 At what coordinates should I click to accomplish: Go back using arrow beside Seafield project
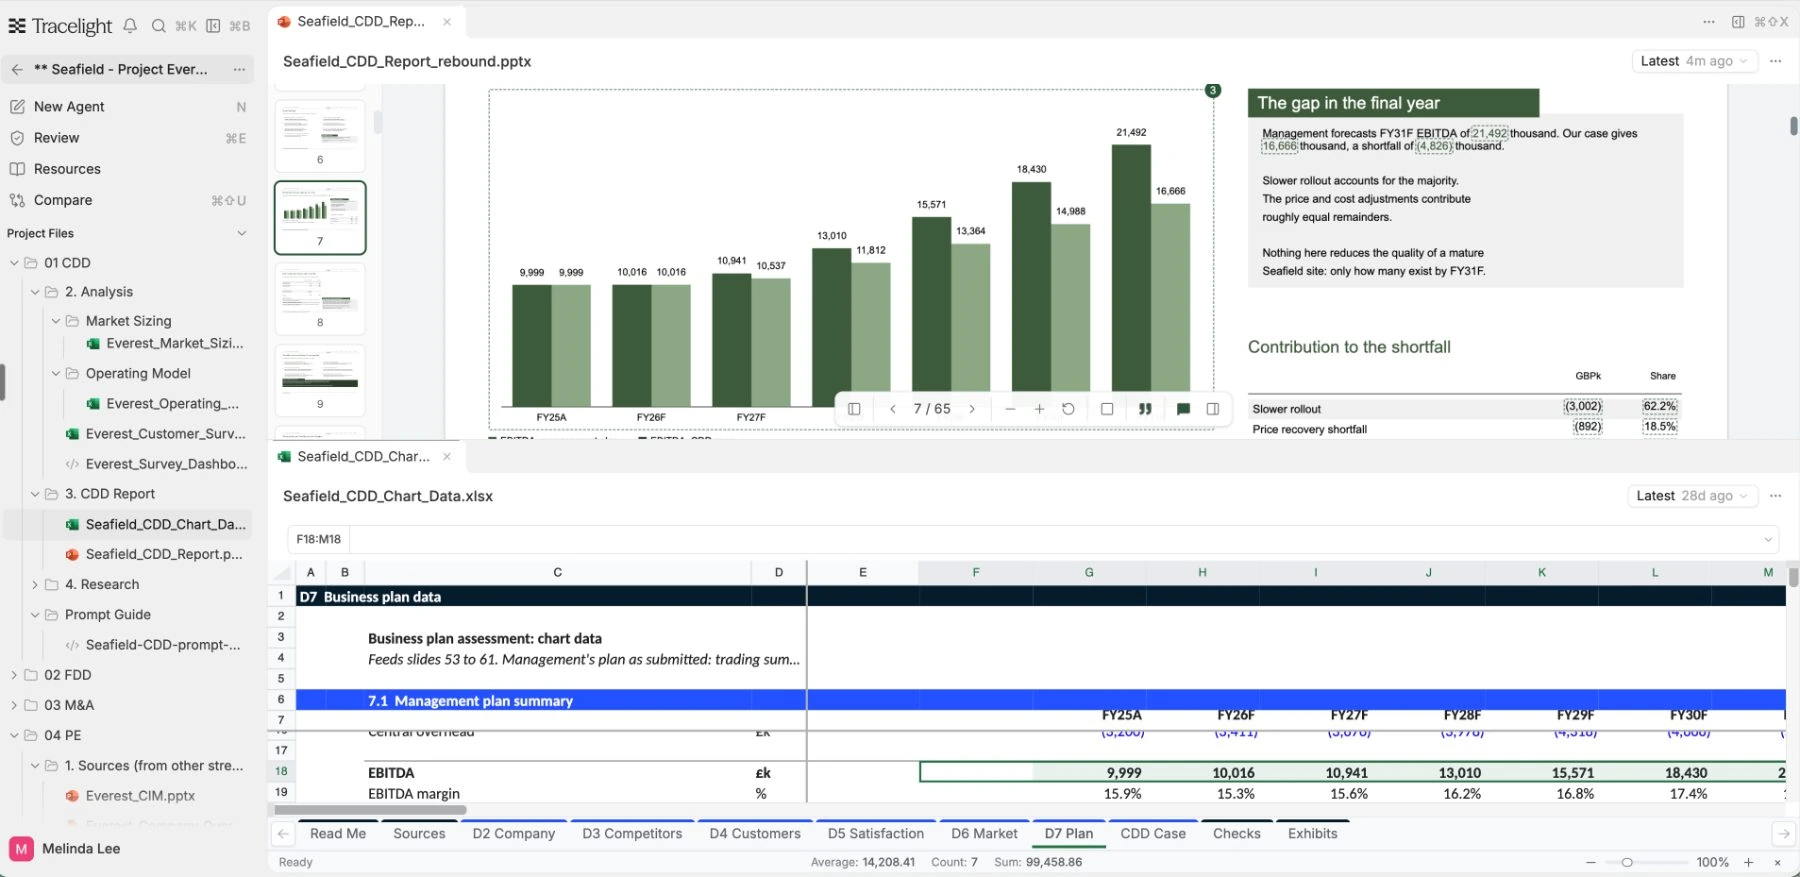pos(17,69)
